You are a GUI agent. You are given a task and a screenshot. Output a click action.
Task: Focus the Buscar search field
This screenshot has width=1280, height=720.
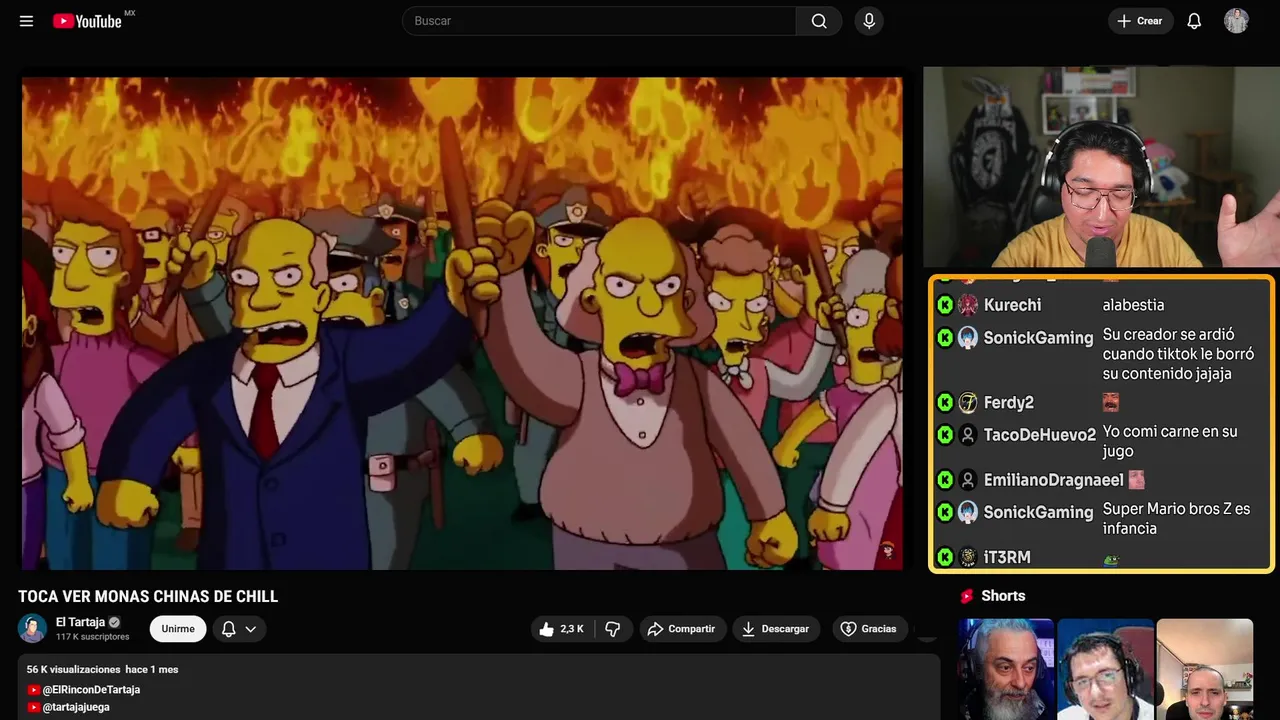click(599, 21)
